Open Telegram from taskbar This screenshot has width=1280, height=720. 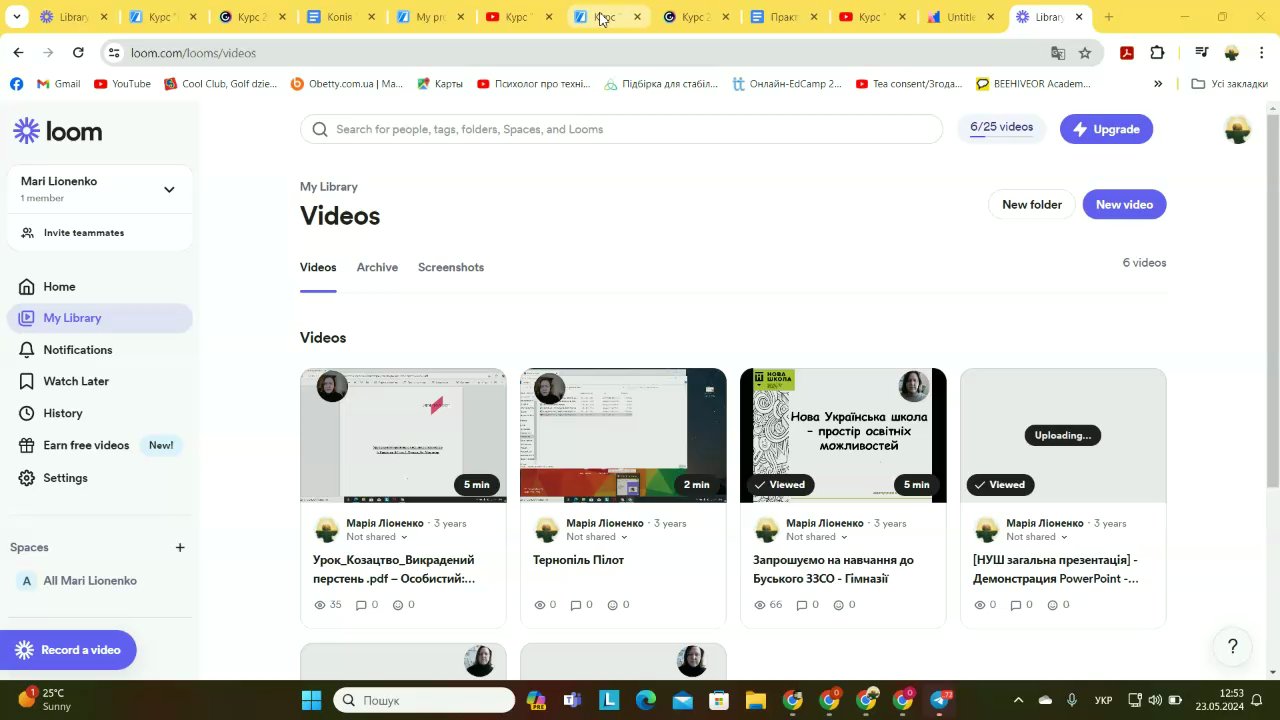pos(940,700)
